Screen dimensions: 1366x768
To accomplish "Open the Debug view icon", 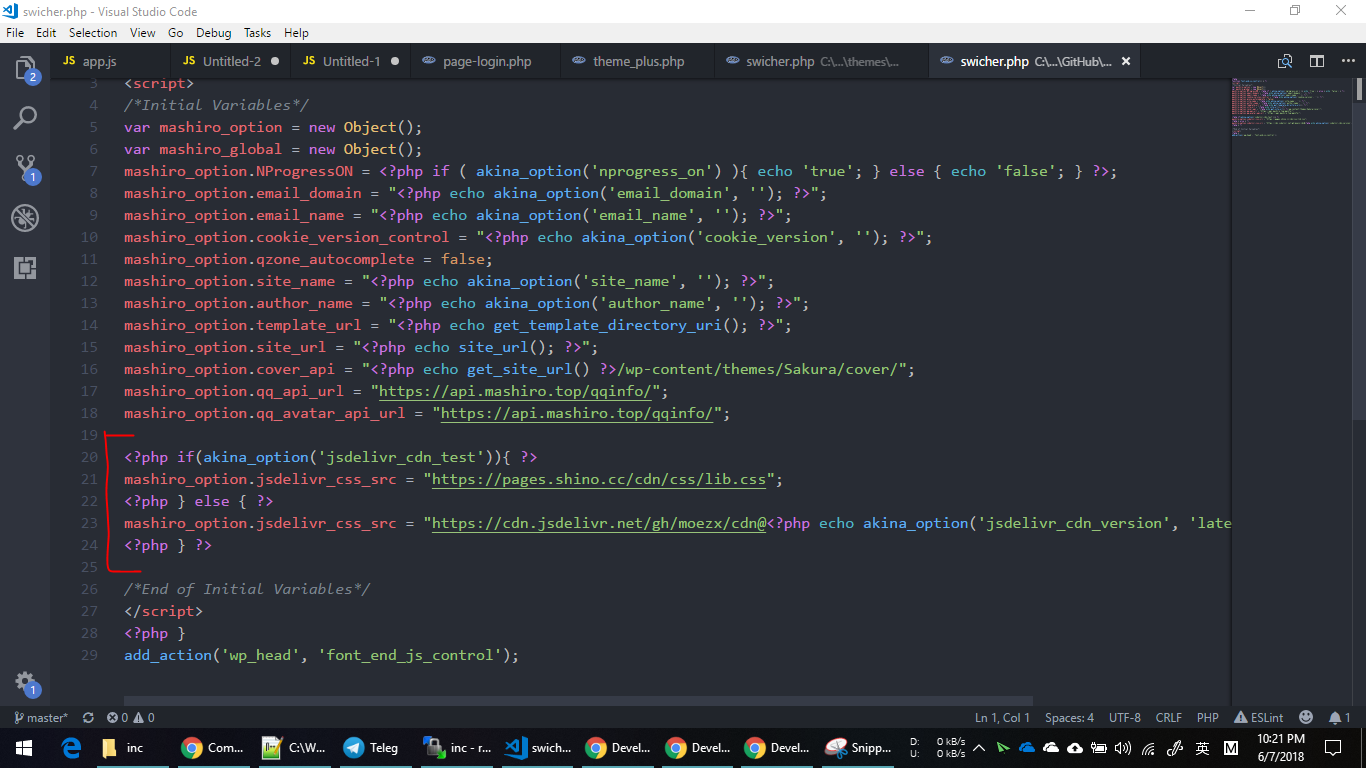I will click(x=25, y=218).
